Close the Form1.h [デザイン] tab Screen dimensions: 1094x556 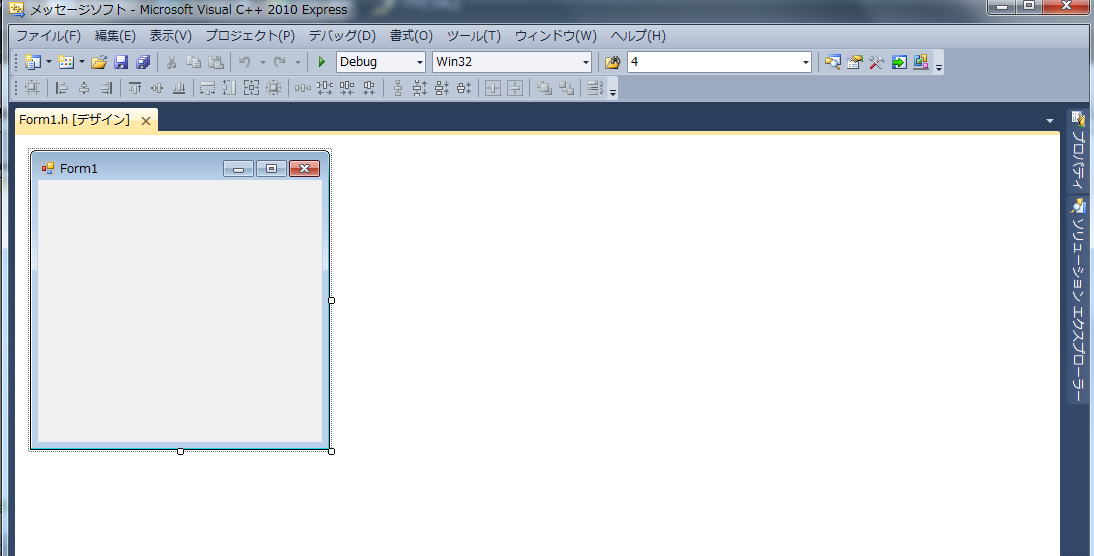(x=146, y=121)
